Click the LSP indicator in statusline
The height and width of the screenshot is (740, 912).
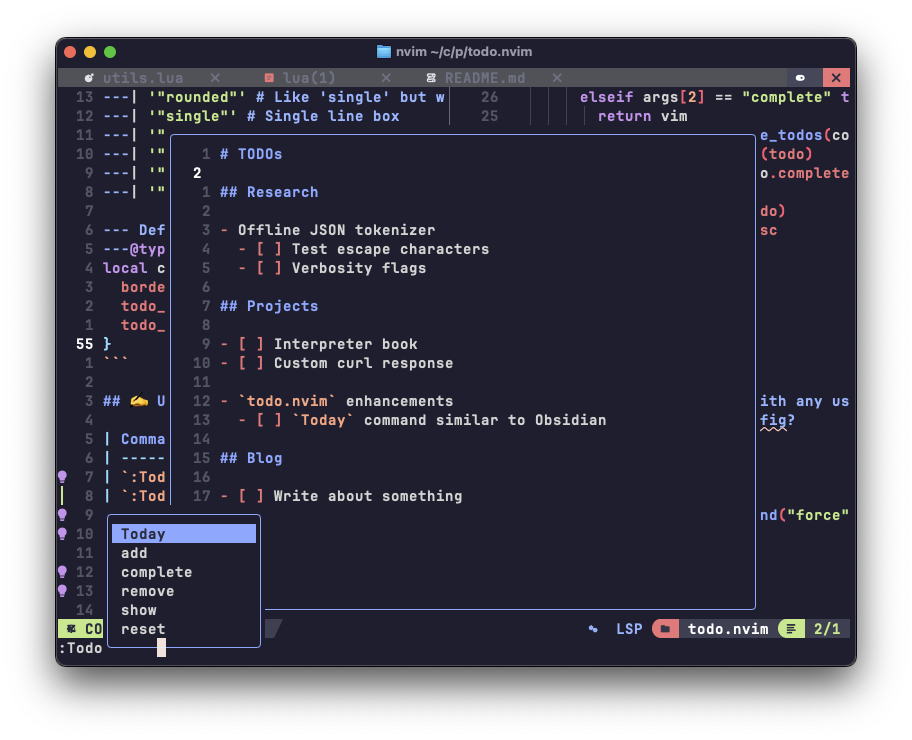(x=629, y=629)
